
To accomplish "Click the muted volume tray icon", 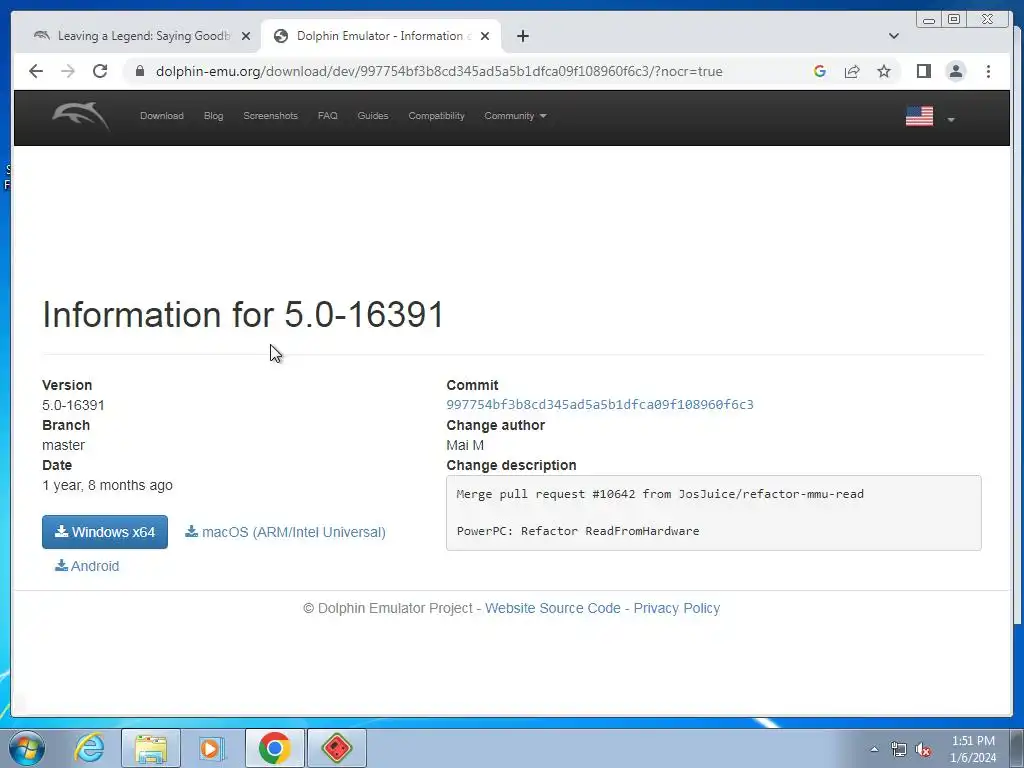I will tap(923, 750).
